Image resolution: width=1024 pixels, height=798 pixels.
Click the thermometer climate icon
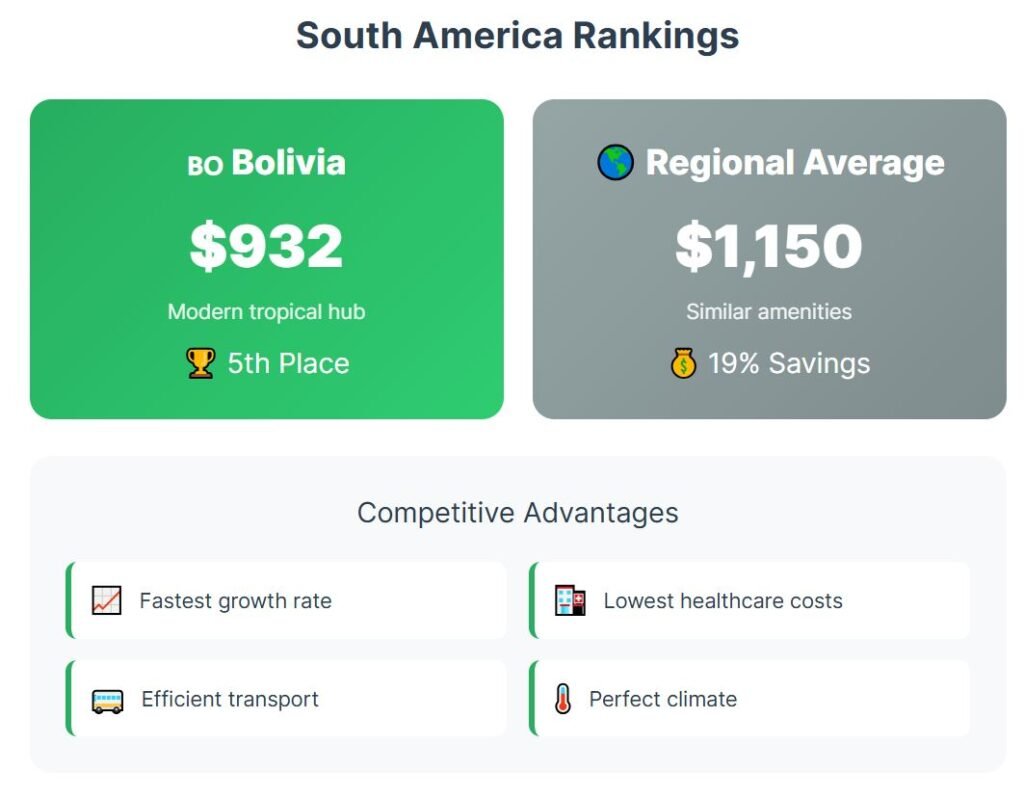click(563, 699)
